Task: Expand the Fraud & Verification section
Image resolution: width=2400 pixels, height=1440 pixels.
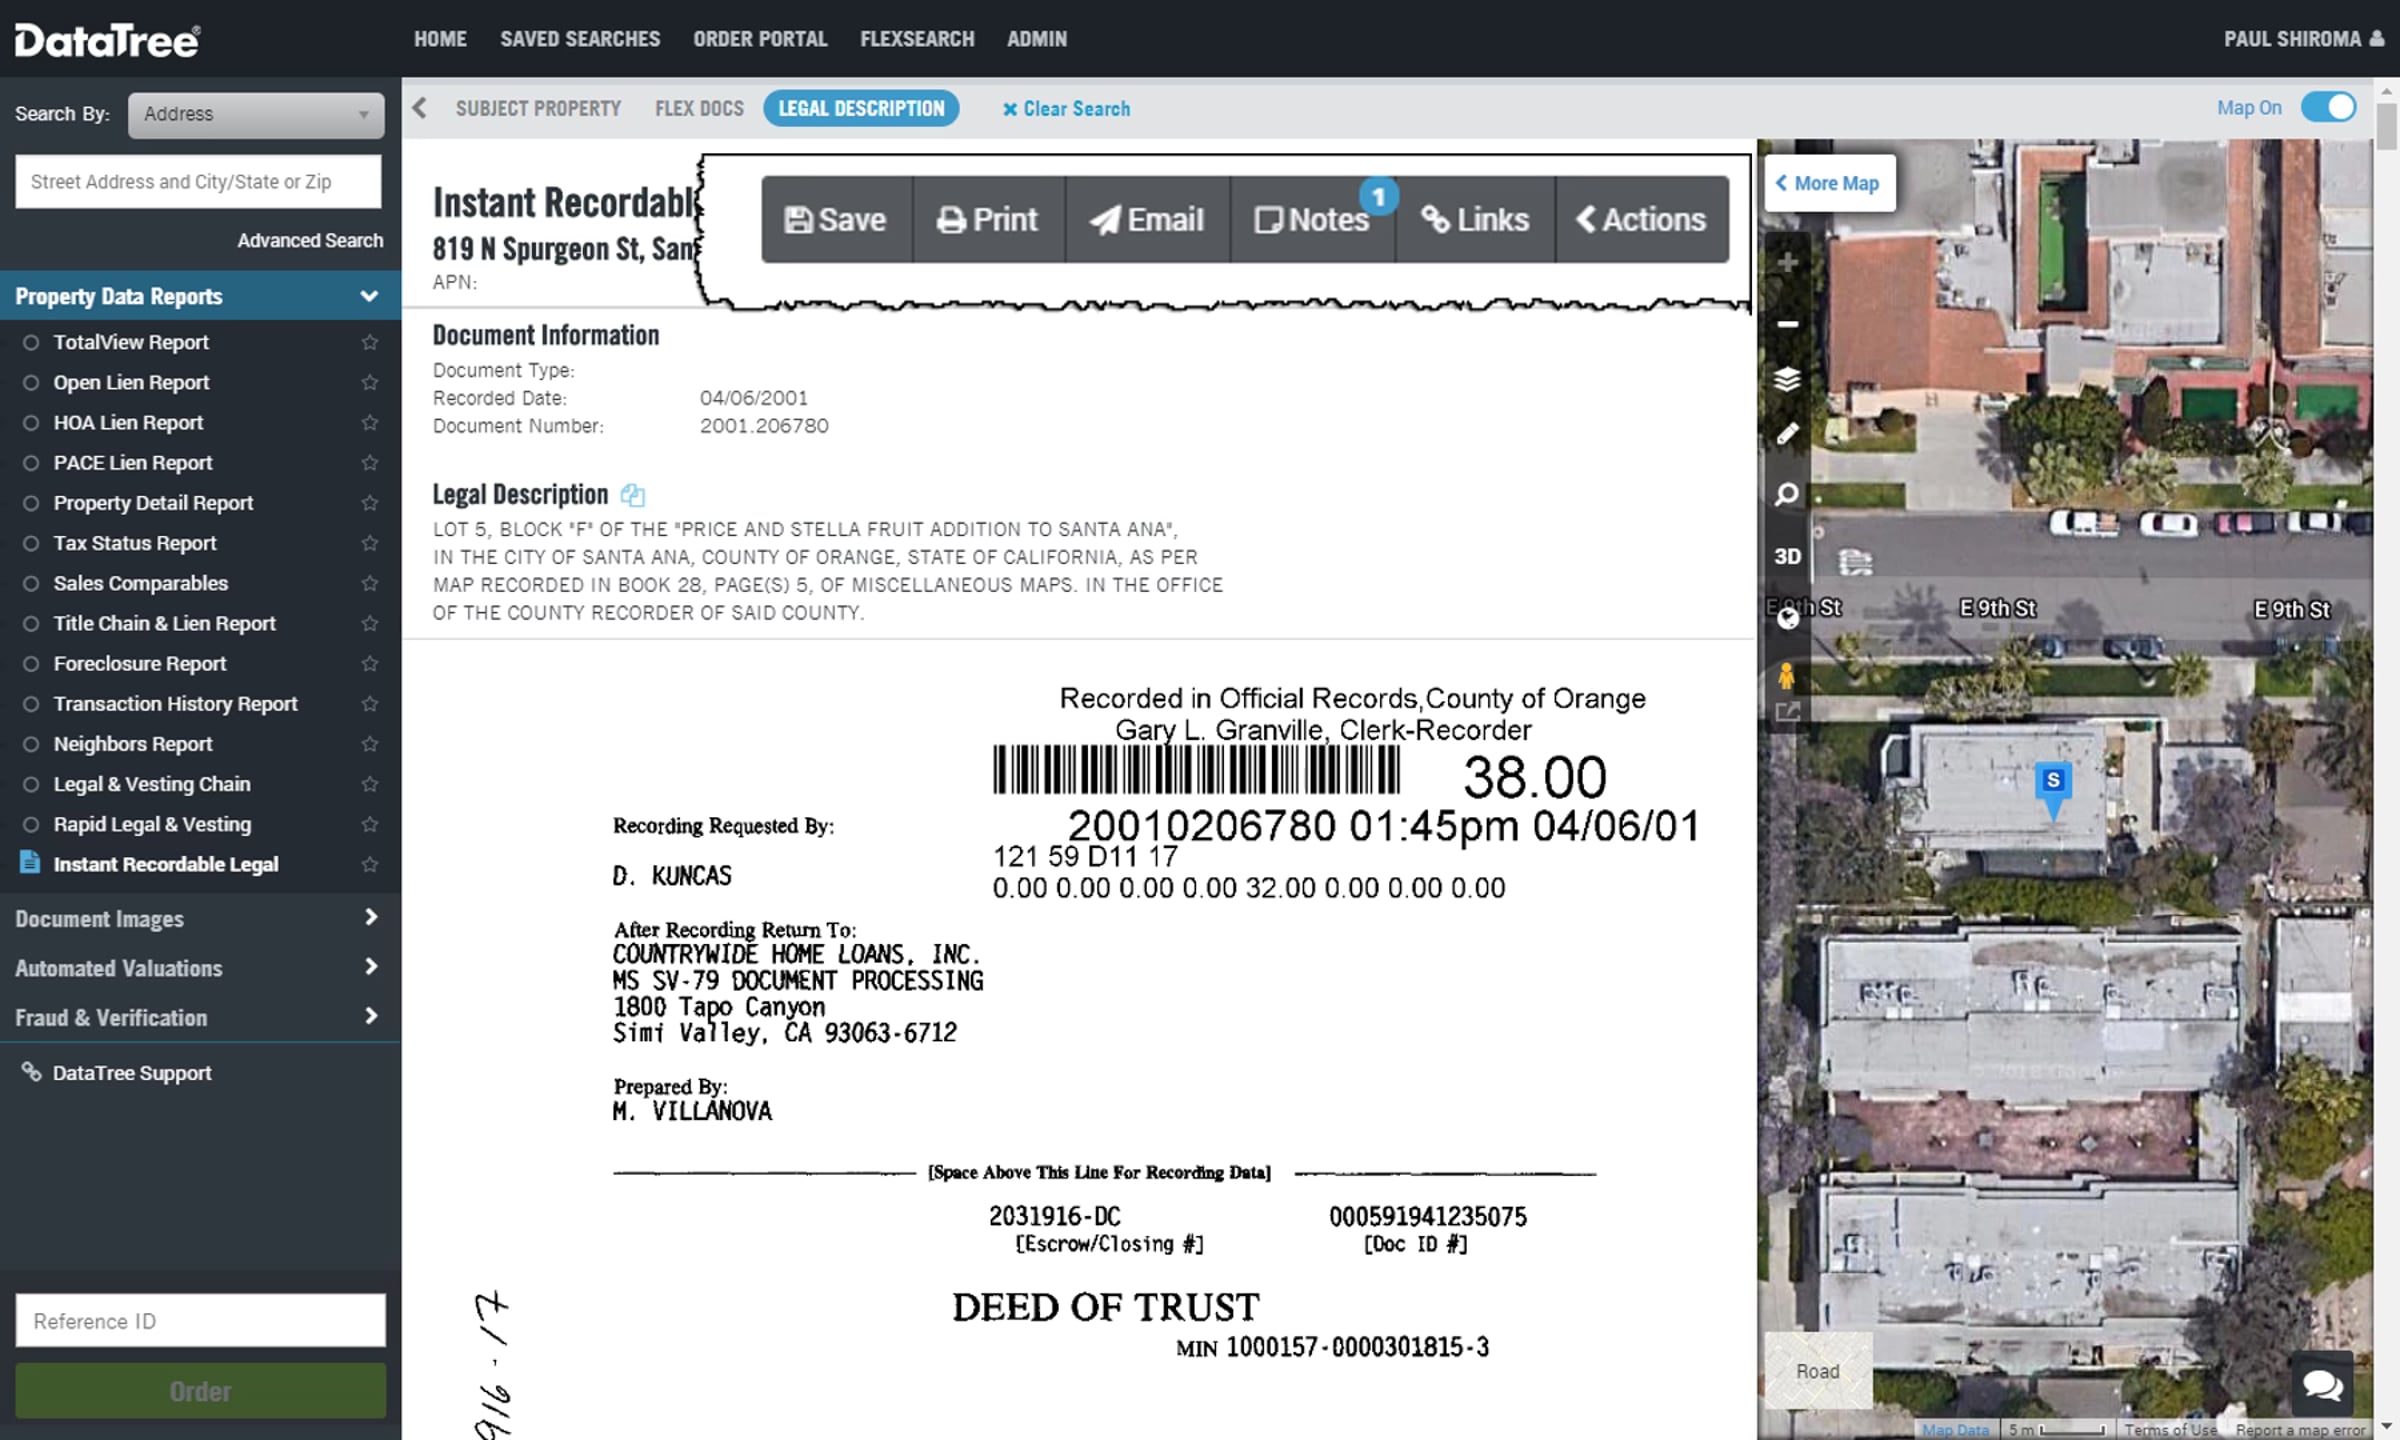Action: (200, 1017)
